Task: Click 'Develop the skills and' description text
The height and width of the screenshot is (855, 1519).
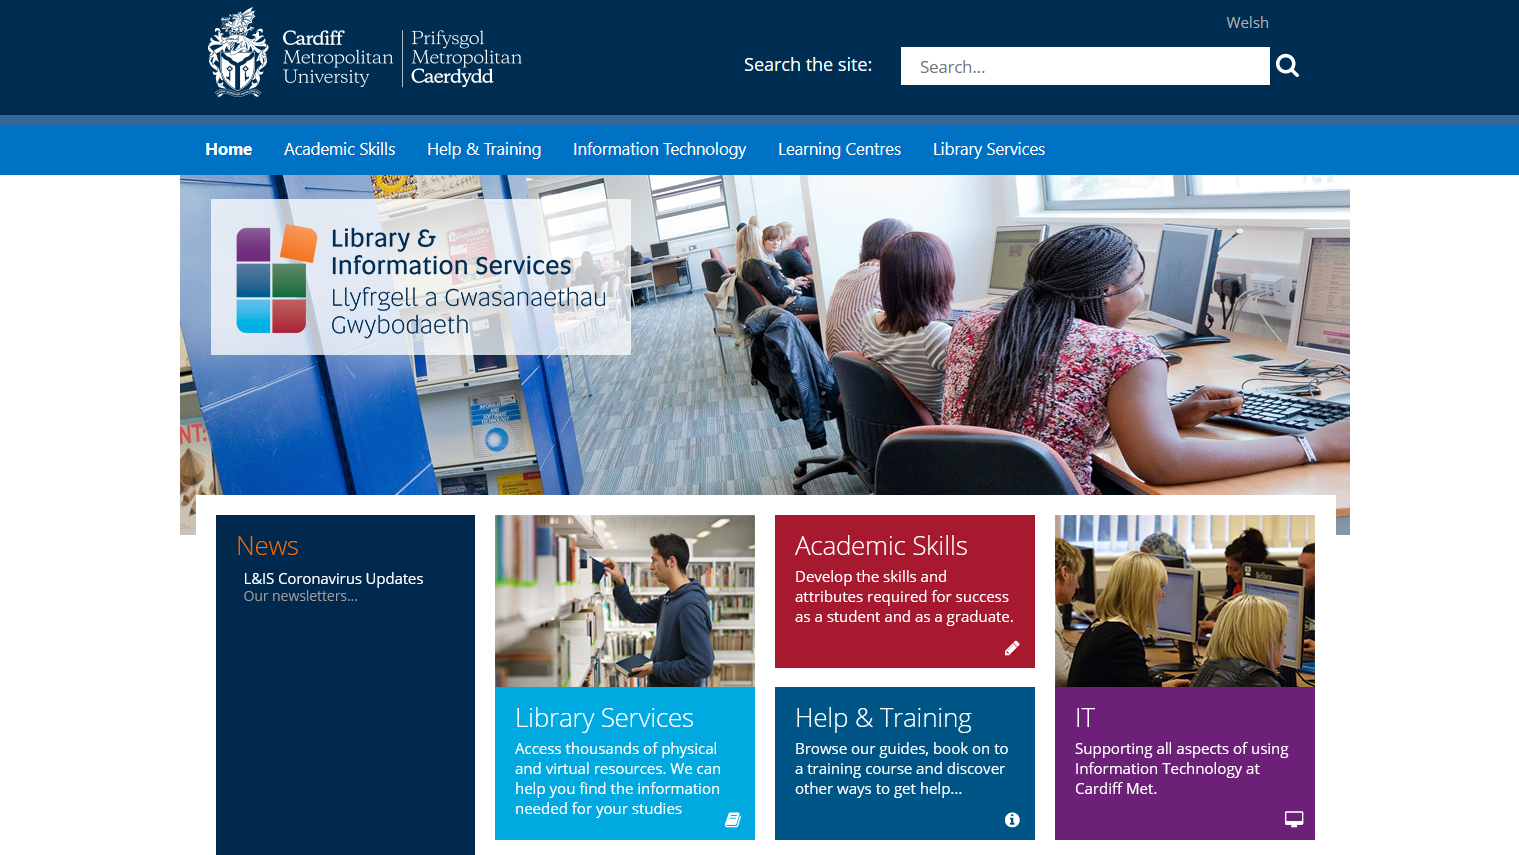Action: click(870, 577)
